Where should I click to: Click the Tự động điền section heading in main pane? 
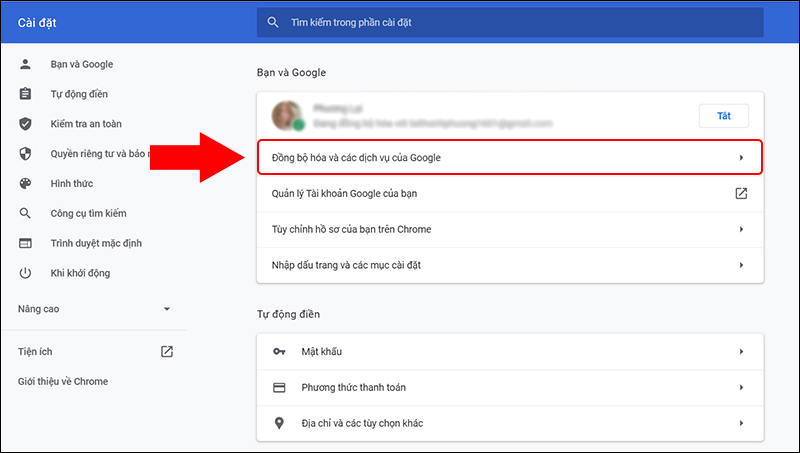(x=288, y=314)
